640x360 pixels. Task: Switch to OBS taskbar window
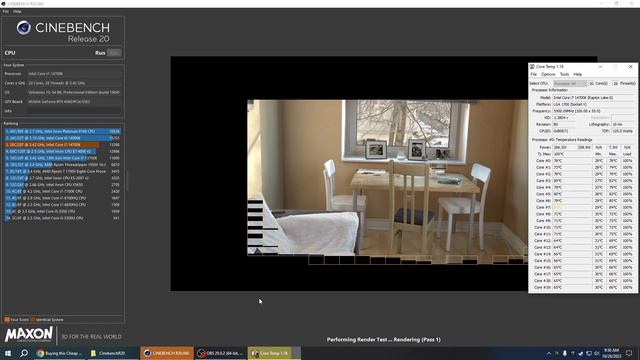220,353
